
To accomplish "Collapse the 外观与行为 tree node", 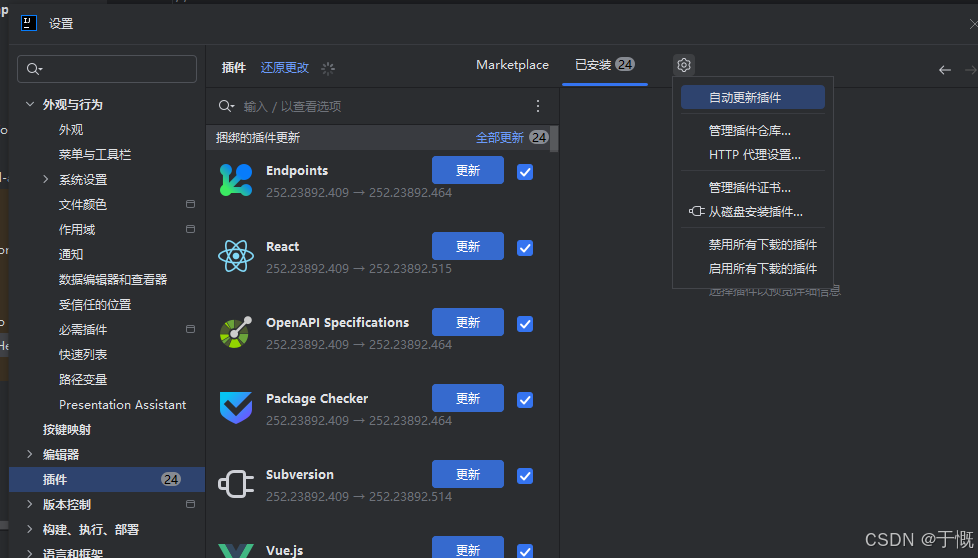I will click(x=29, y=104).
